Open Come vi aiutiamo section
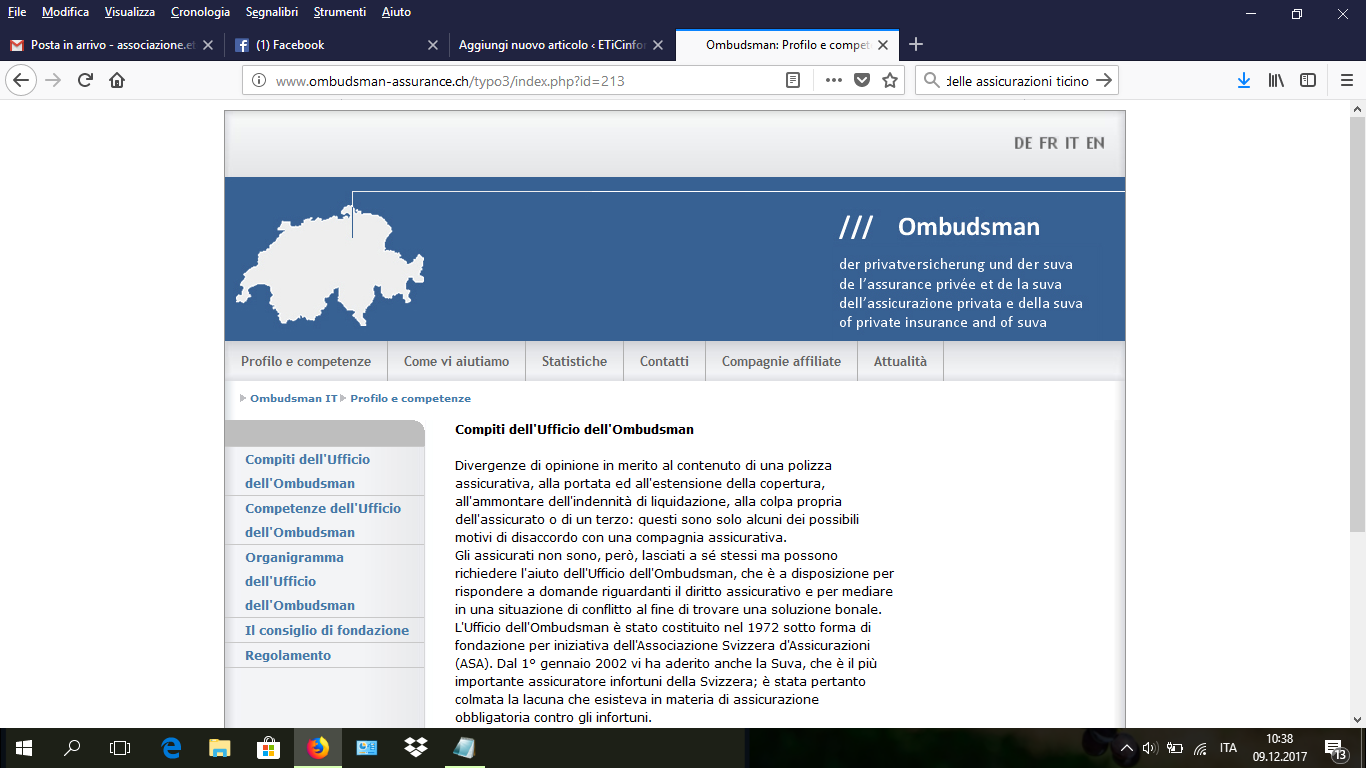Screen dimensions: 1366x768 [x=456, y=361]
